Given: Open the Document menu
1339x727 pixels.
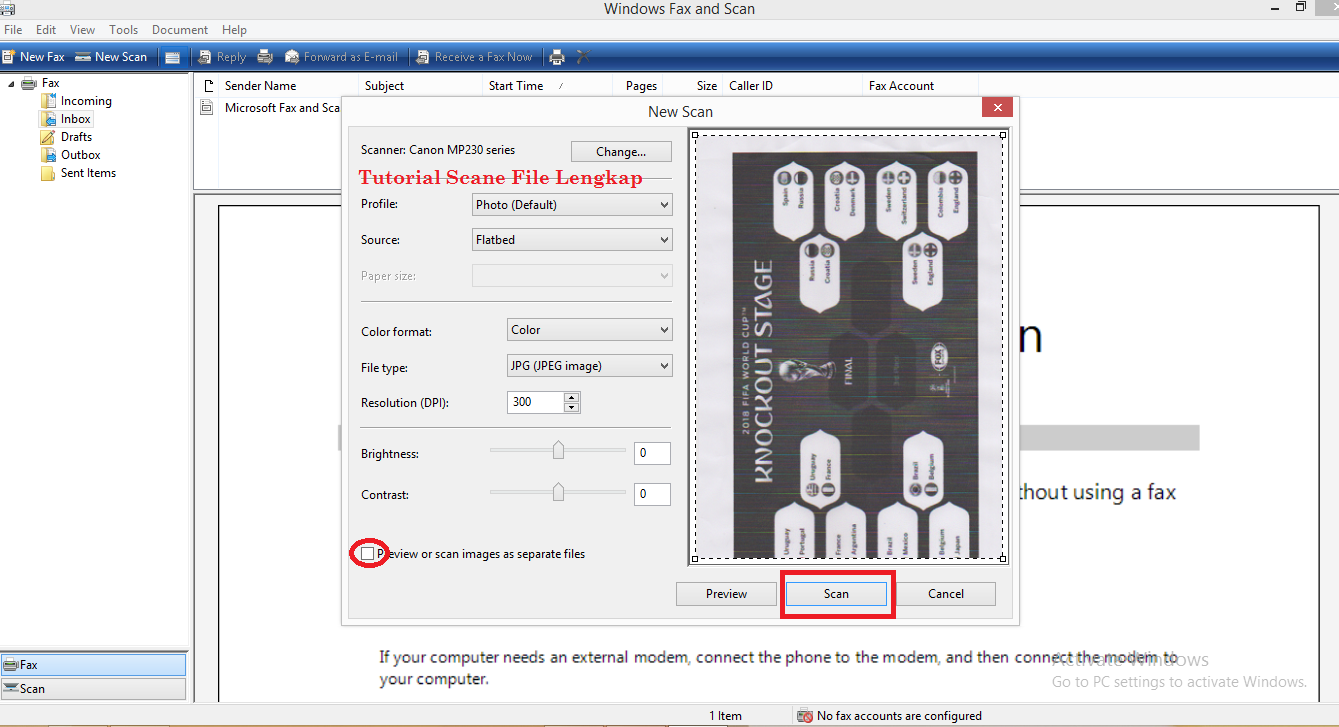Looking at the screenshot, I should tap(179, 29).
